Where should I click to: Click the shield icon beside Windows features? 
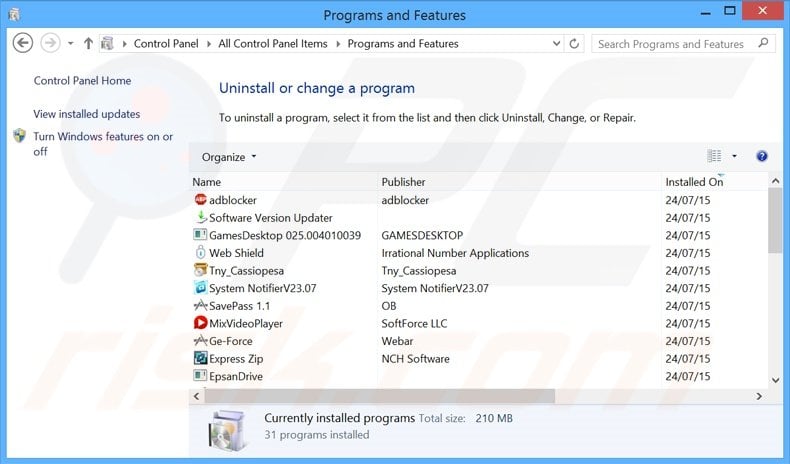click(x=20, y=136)
